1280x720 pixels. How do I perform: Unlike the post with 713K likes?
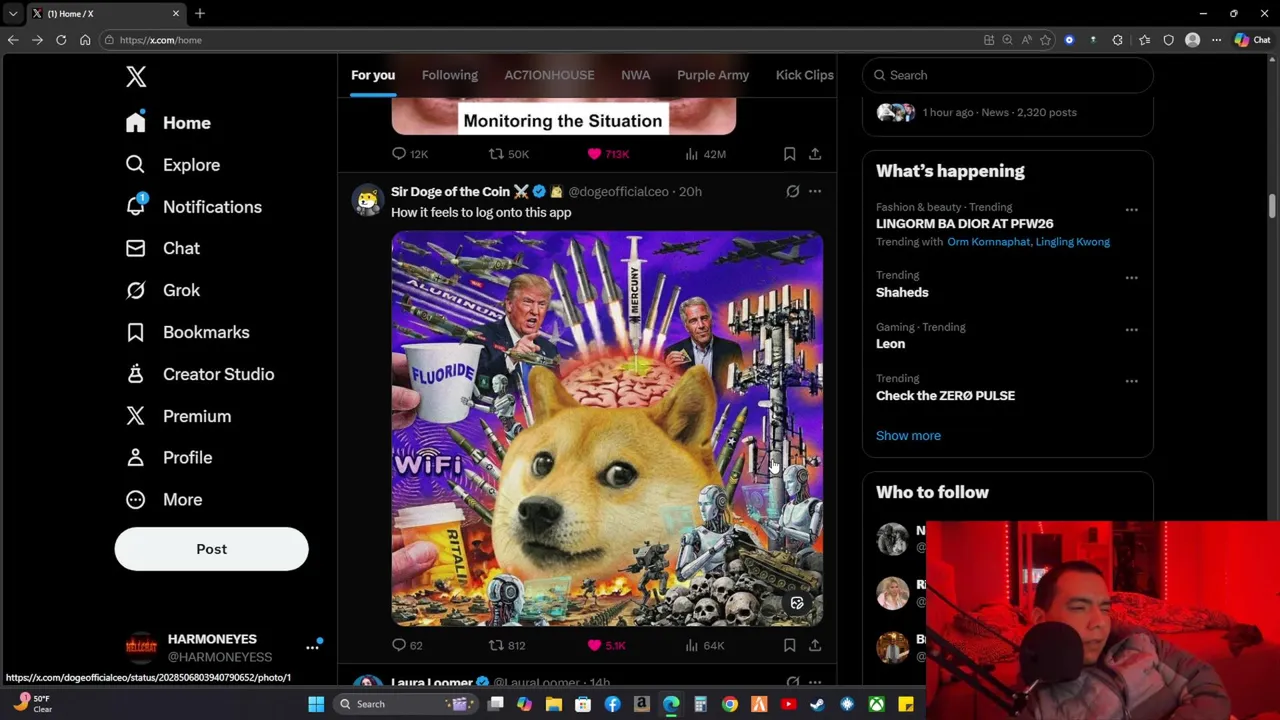tap(608, 154)
